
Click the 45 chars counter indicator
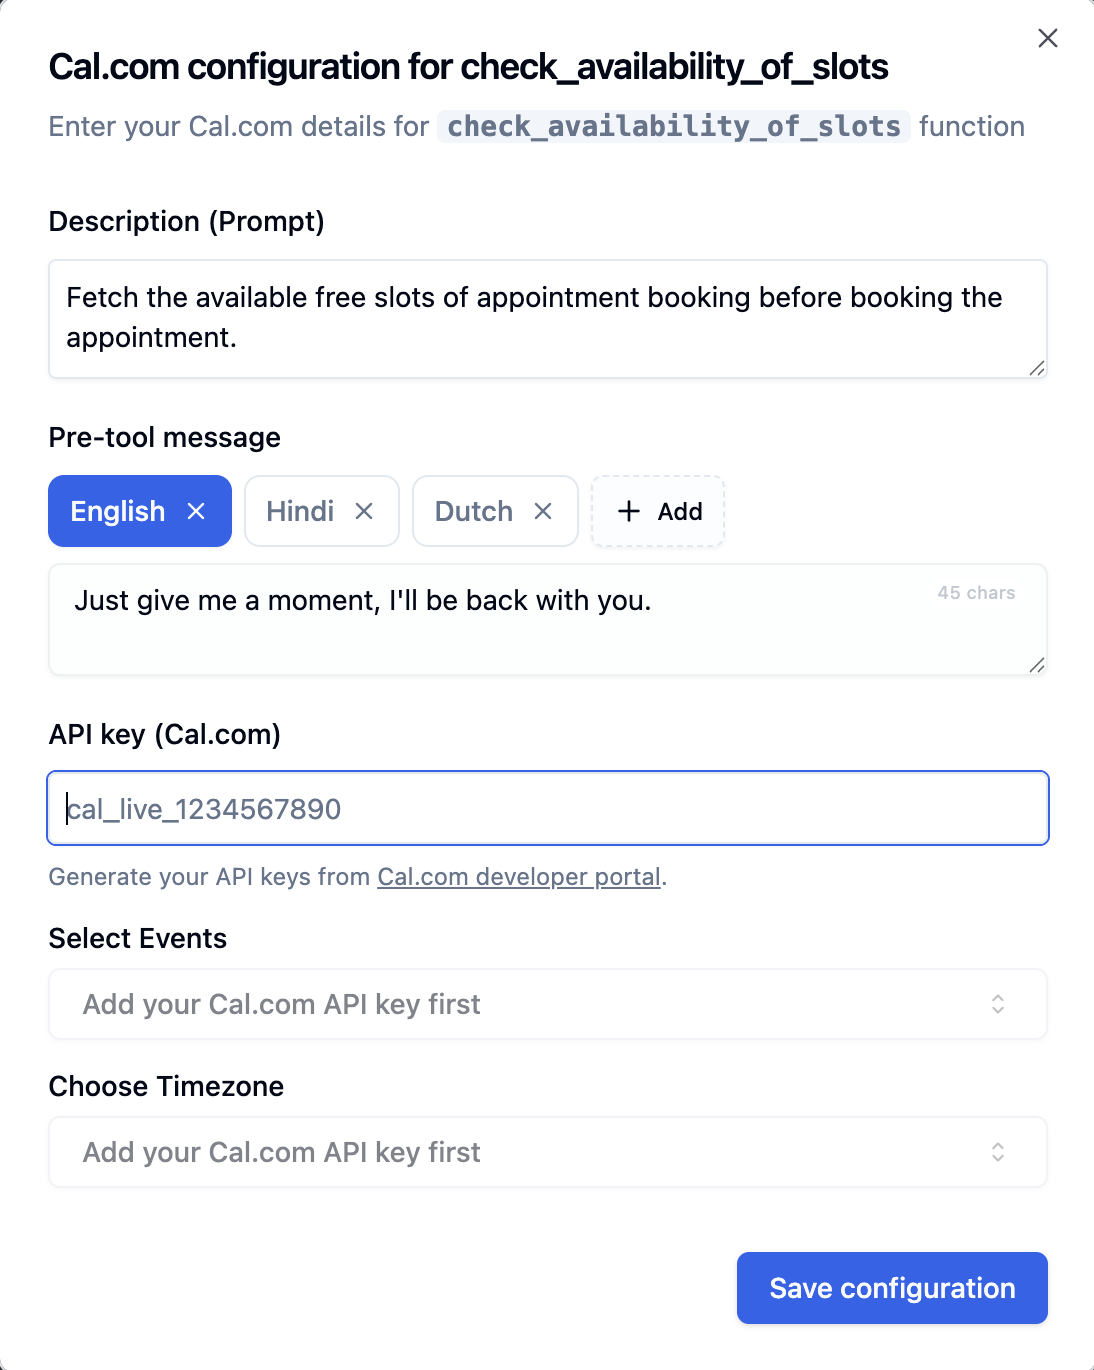pos(975,592)
